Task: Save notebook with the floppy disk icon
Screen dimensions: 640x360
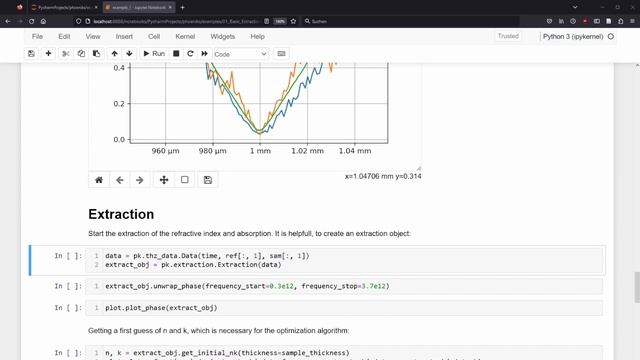Action: click(31, 54)
